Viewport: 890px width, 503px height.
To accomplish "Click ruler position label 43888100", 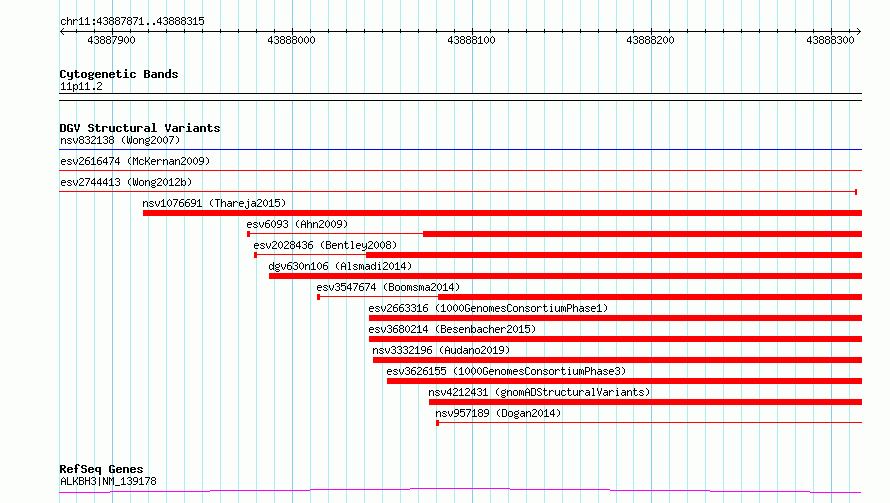I will [x=471, y=40].
